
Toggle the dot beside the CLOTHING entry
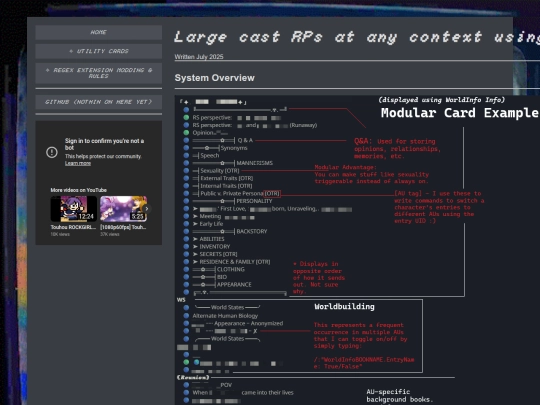click(186, 269)
